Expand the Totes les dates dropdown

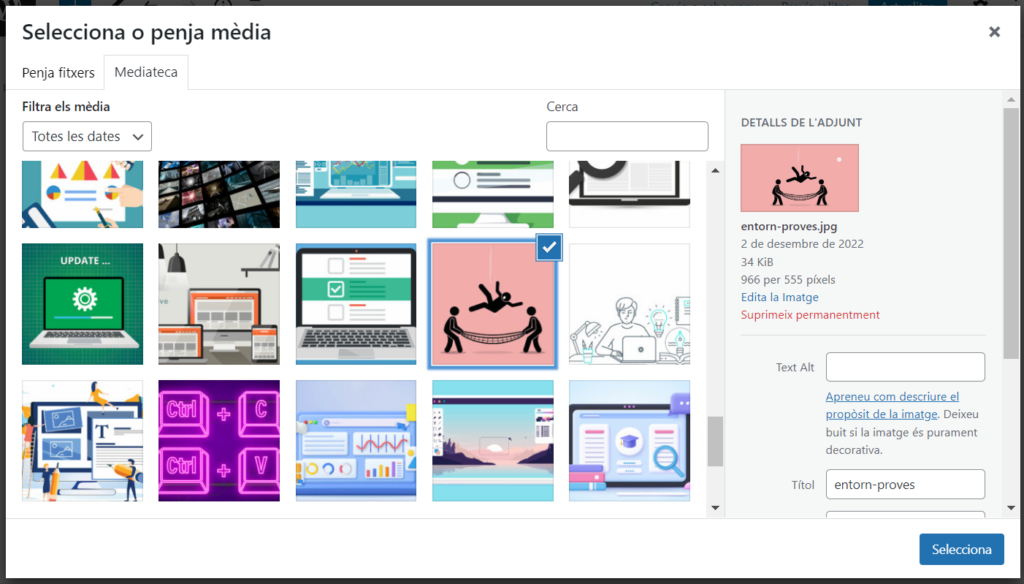click(87, 136)
